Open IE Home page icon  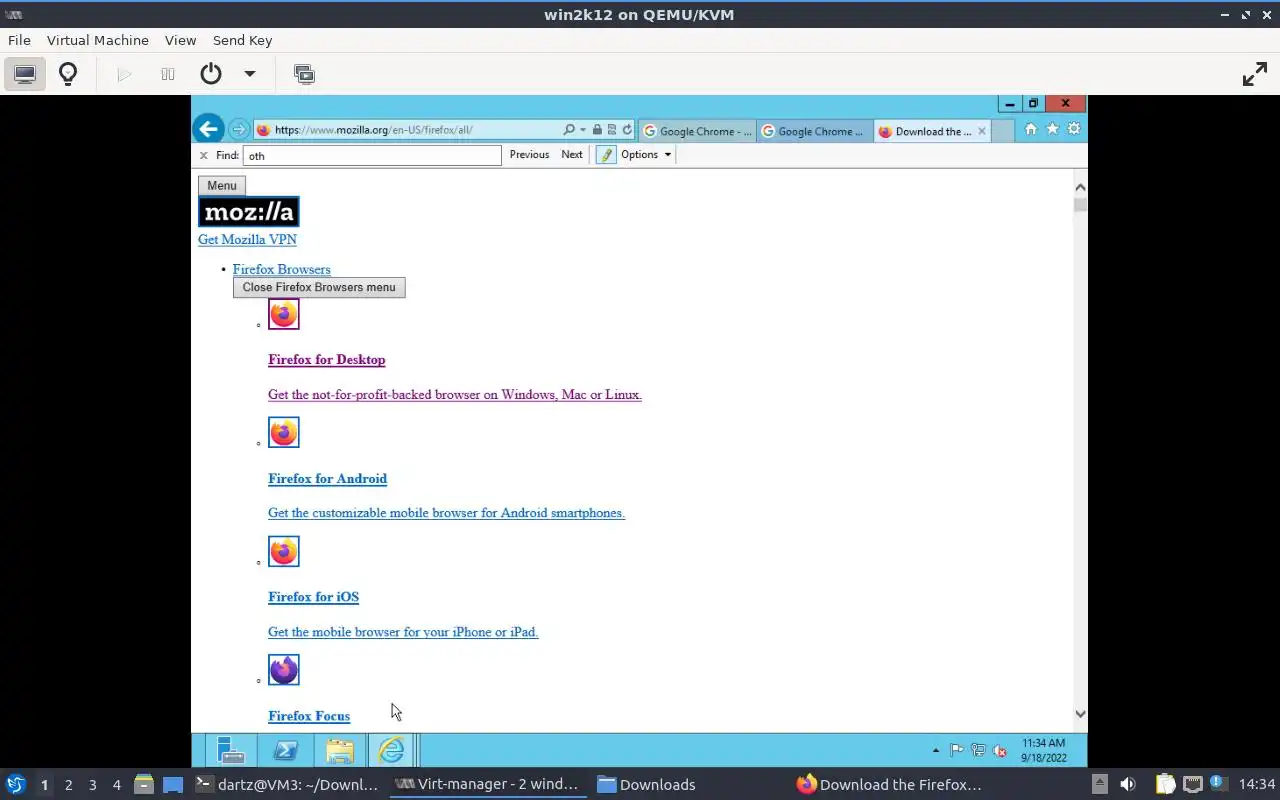pyautogui.click(x=1031, y=129)
